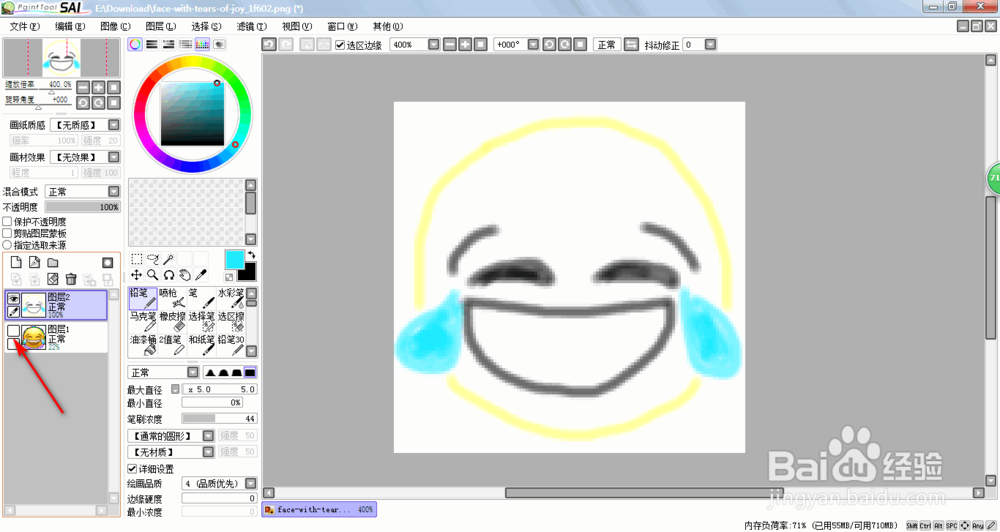
Task: Toggle 选区边缘 selection edge checkbox
Action: pyautogui.click(x=340, y=45)
